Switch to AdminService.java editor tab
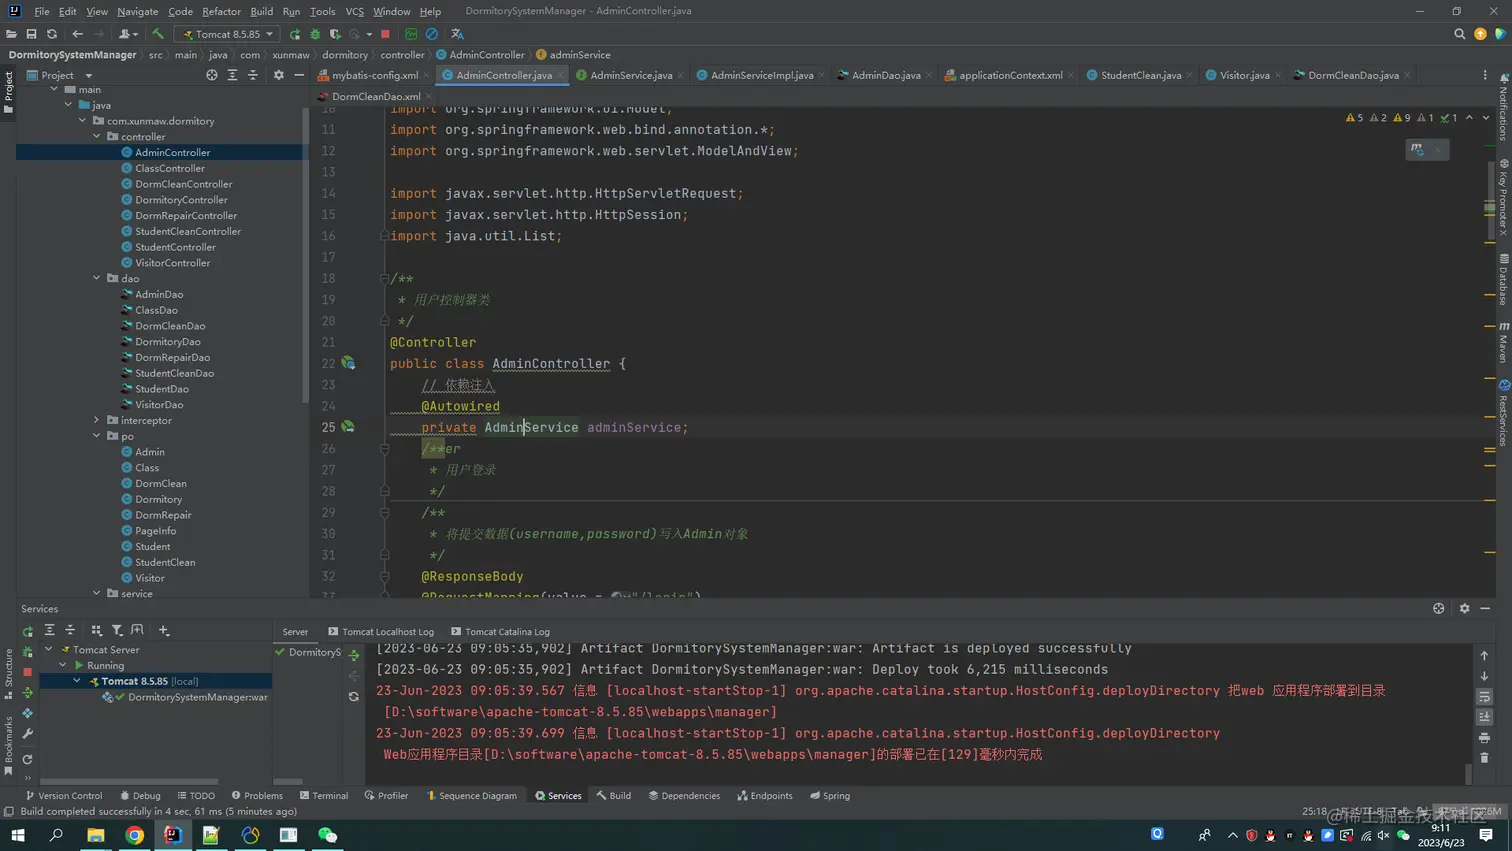Screen dimensions: 1512x851 [630, 75]
